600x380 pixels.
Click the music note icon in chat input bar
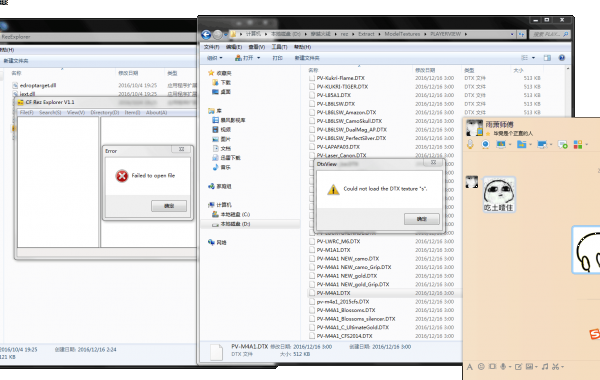[x=545, y=367]
